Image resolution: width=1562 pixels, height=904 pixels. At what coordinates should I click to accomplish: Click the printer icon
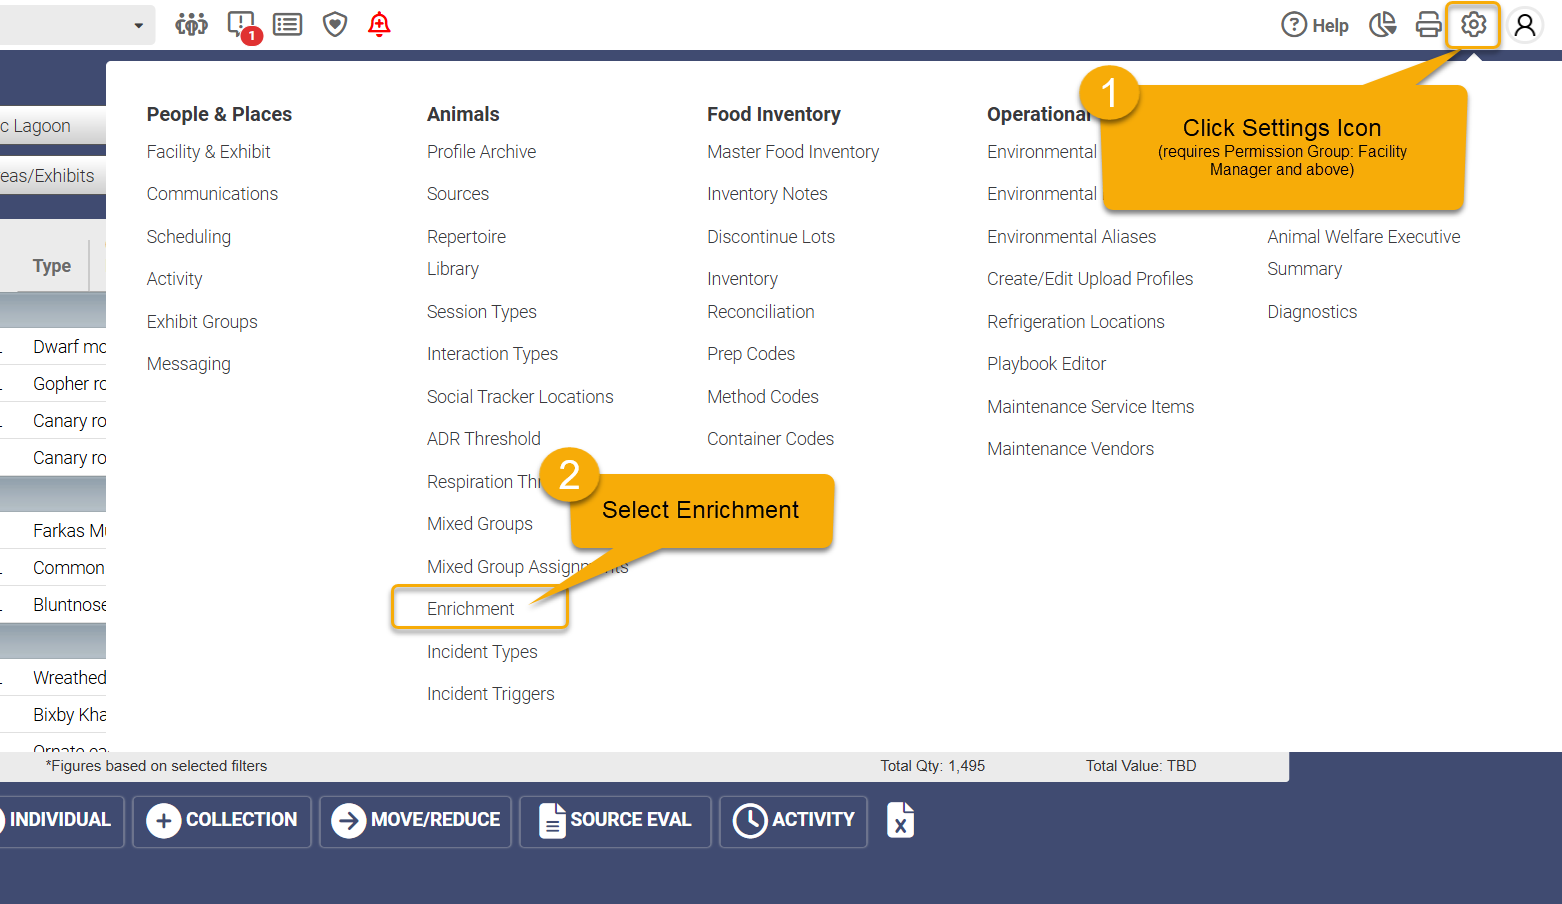(x=1429, y=24)
